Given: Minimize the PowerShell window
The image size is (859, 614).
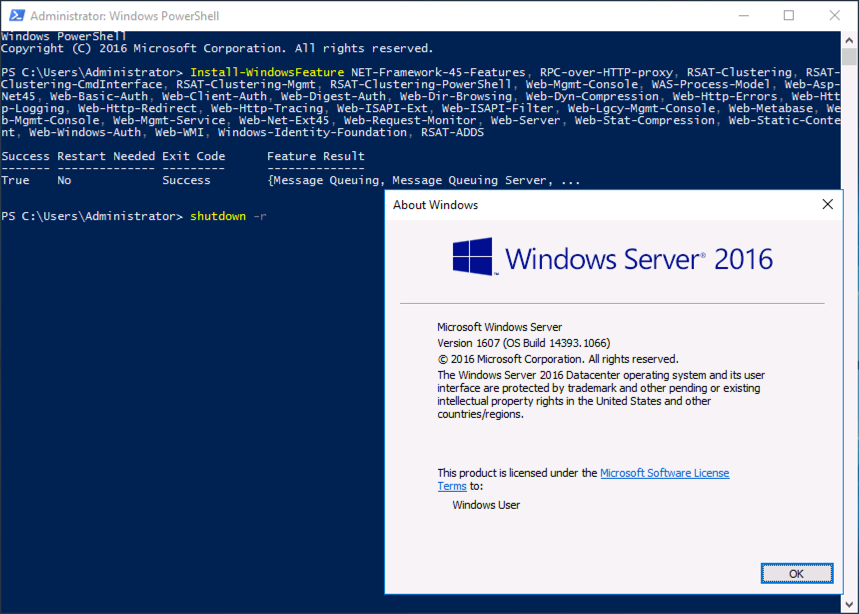Looking at the screenshot, I should (743, 15).
